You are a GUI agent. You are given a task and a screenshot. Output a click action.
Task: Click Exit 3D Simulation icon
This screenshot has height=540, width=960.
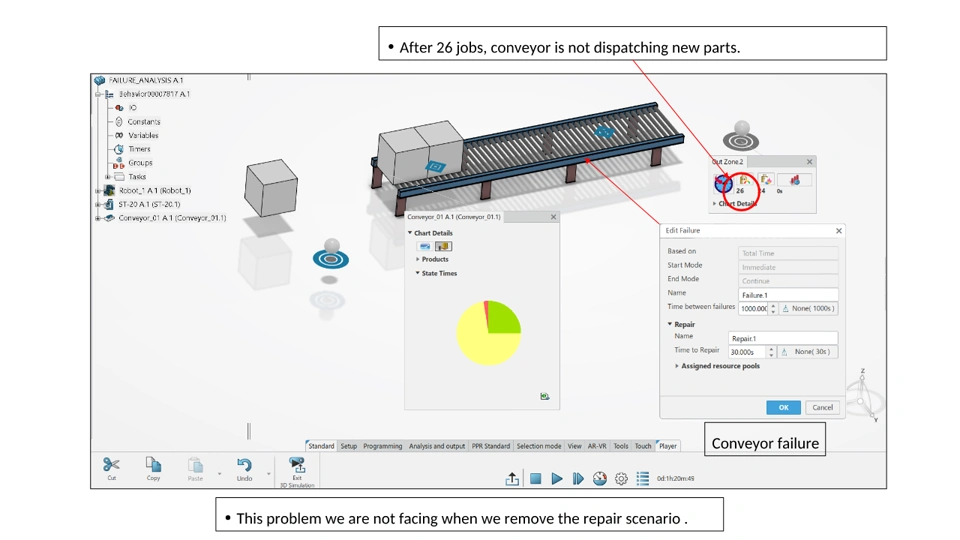click(297, 465)
